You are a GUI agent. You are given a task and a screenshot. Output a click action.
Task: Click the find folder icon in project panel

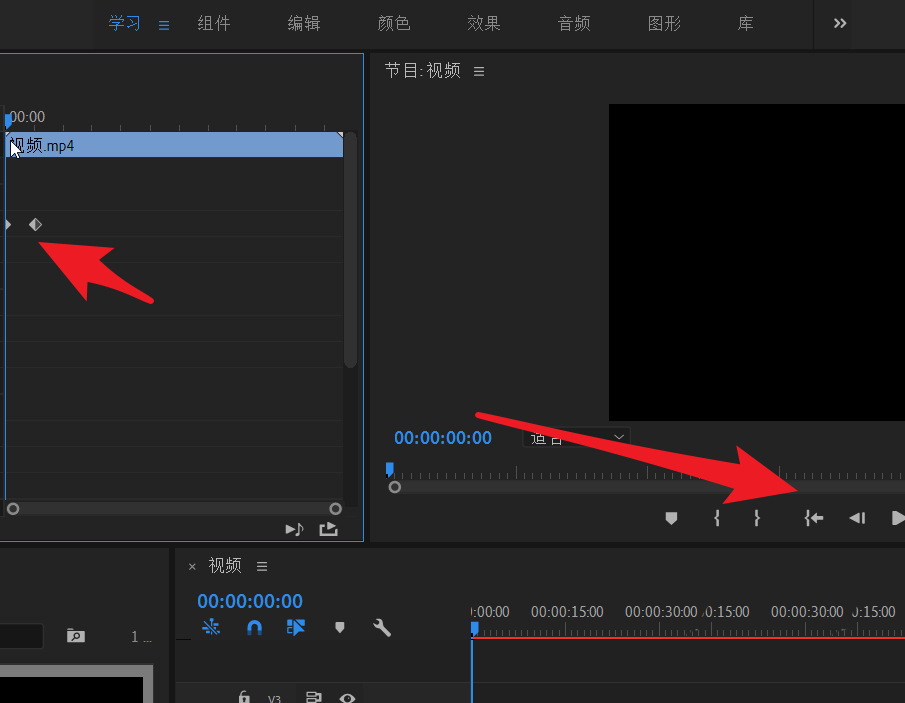[75, 636]
